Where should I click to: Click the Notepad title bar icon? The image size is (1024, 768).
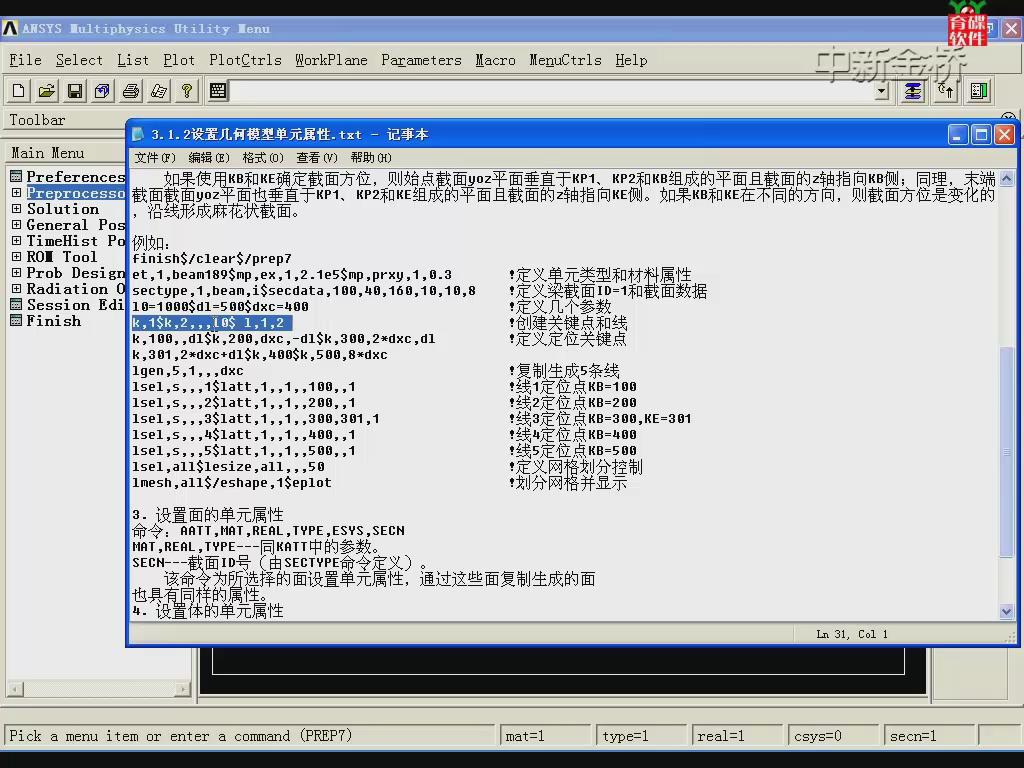coord(138,135)
